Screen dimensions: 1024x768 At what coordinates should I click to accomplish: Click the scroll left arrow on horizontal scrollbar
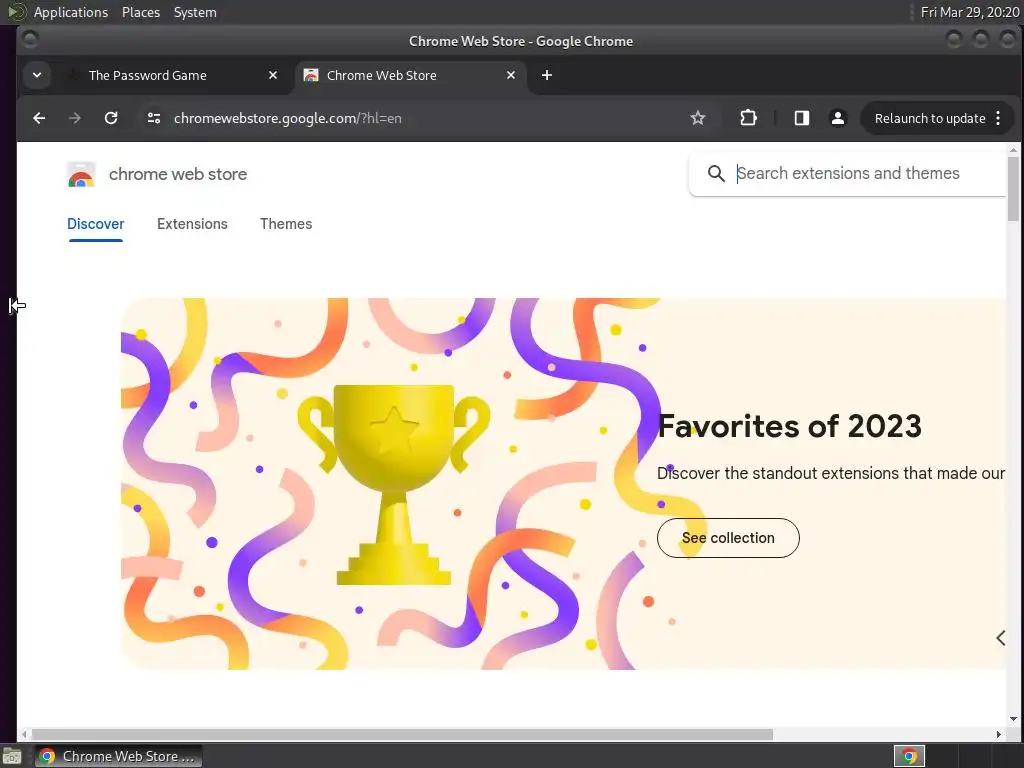pyautogui.click(x=25, y=735)
